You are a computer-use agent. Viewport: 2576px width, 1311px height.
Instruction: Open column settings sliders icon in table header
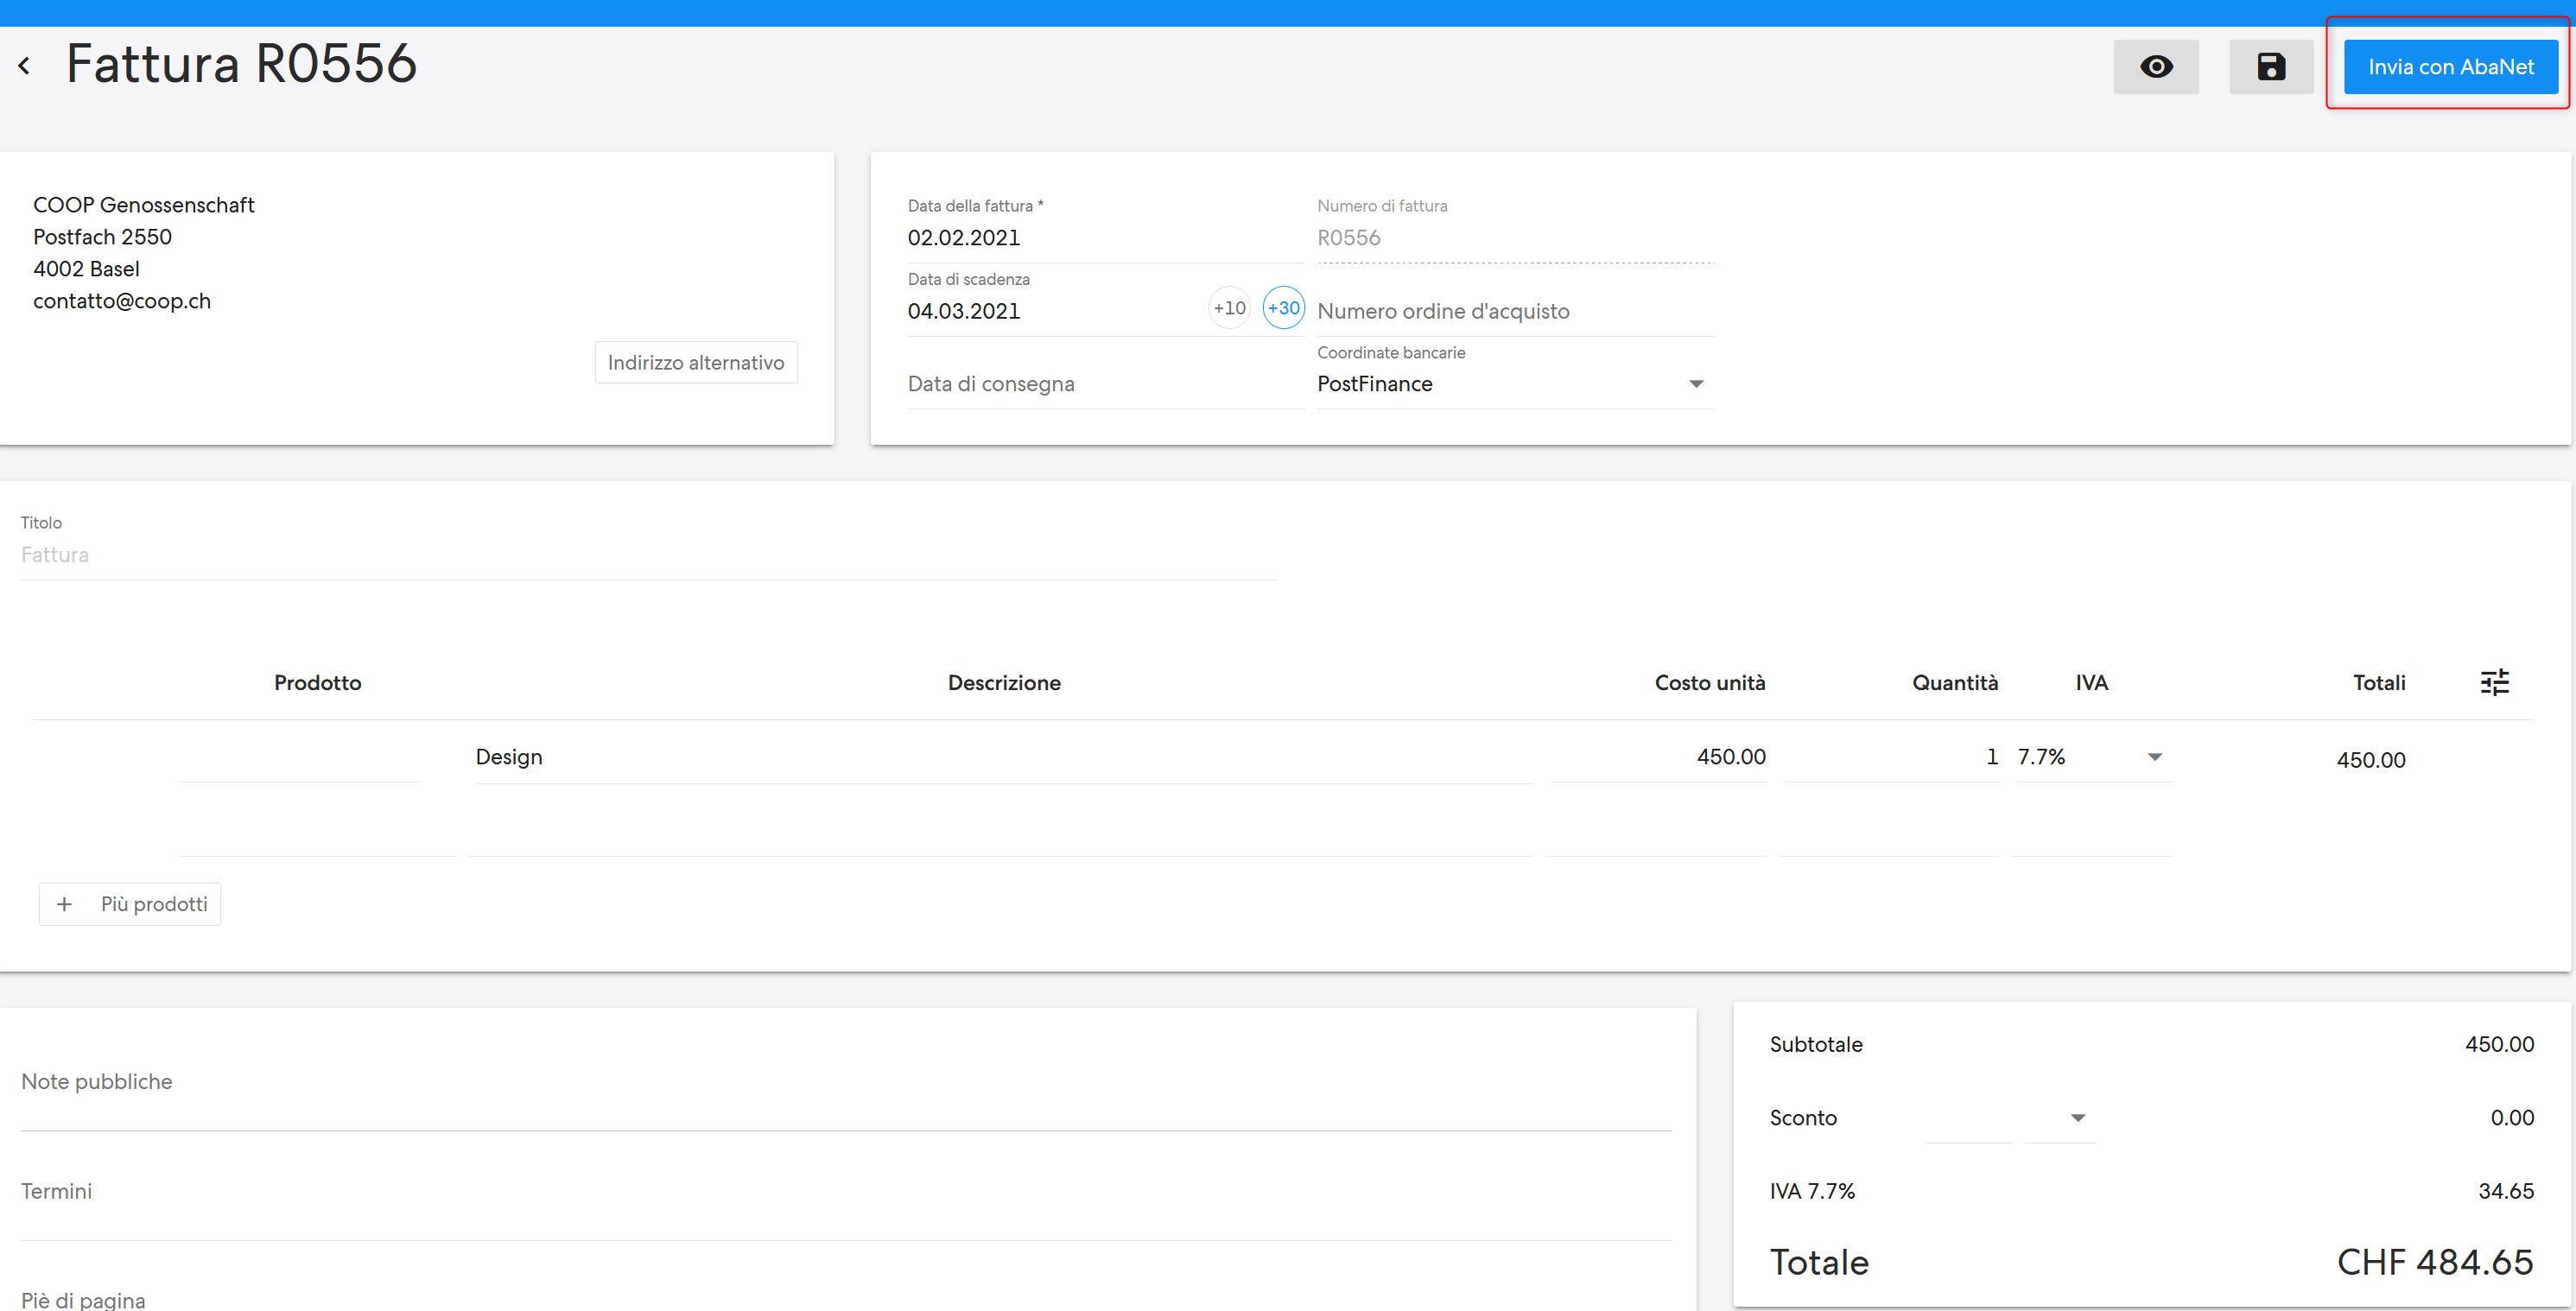pos(2494,682)
